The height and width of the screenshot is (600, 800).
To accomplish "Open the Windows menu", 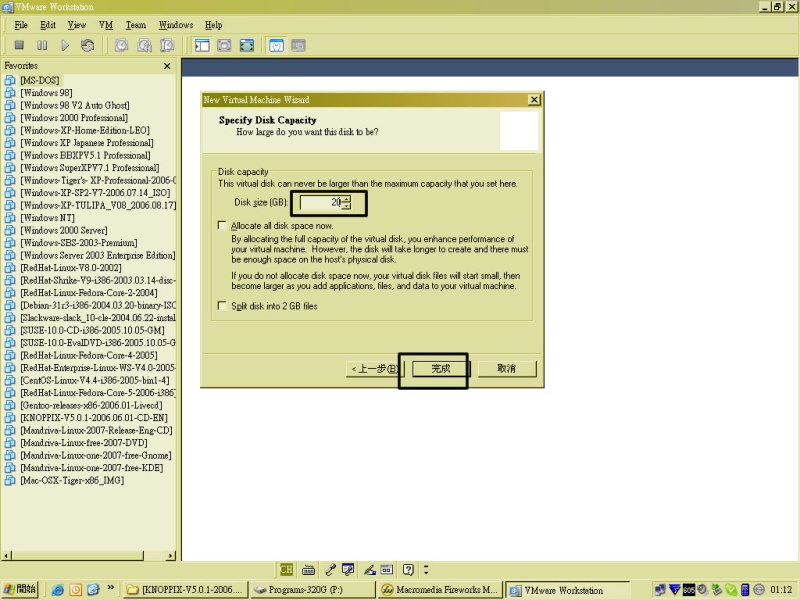I will (x=176, y=24).
